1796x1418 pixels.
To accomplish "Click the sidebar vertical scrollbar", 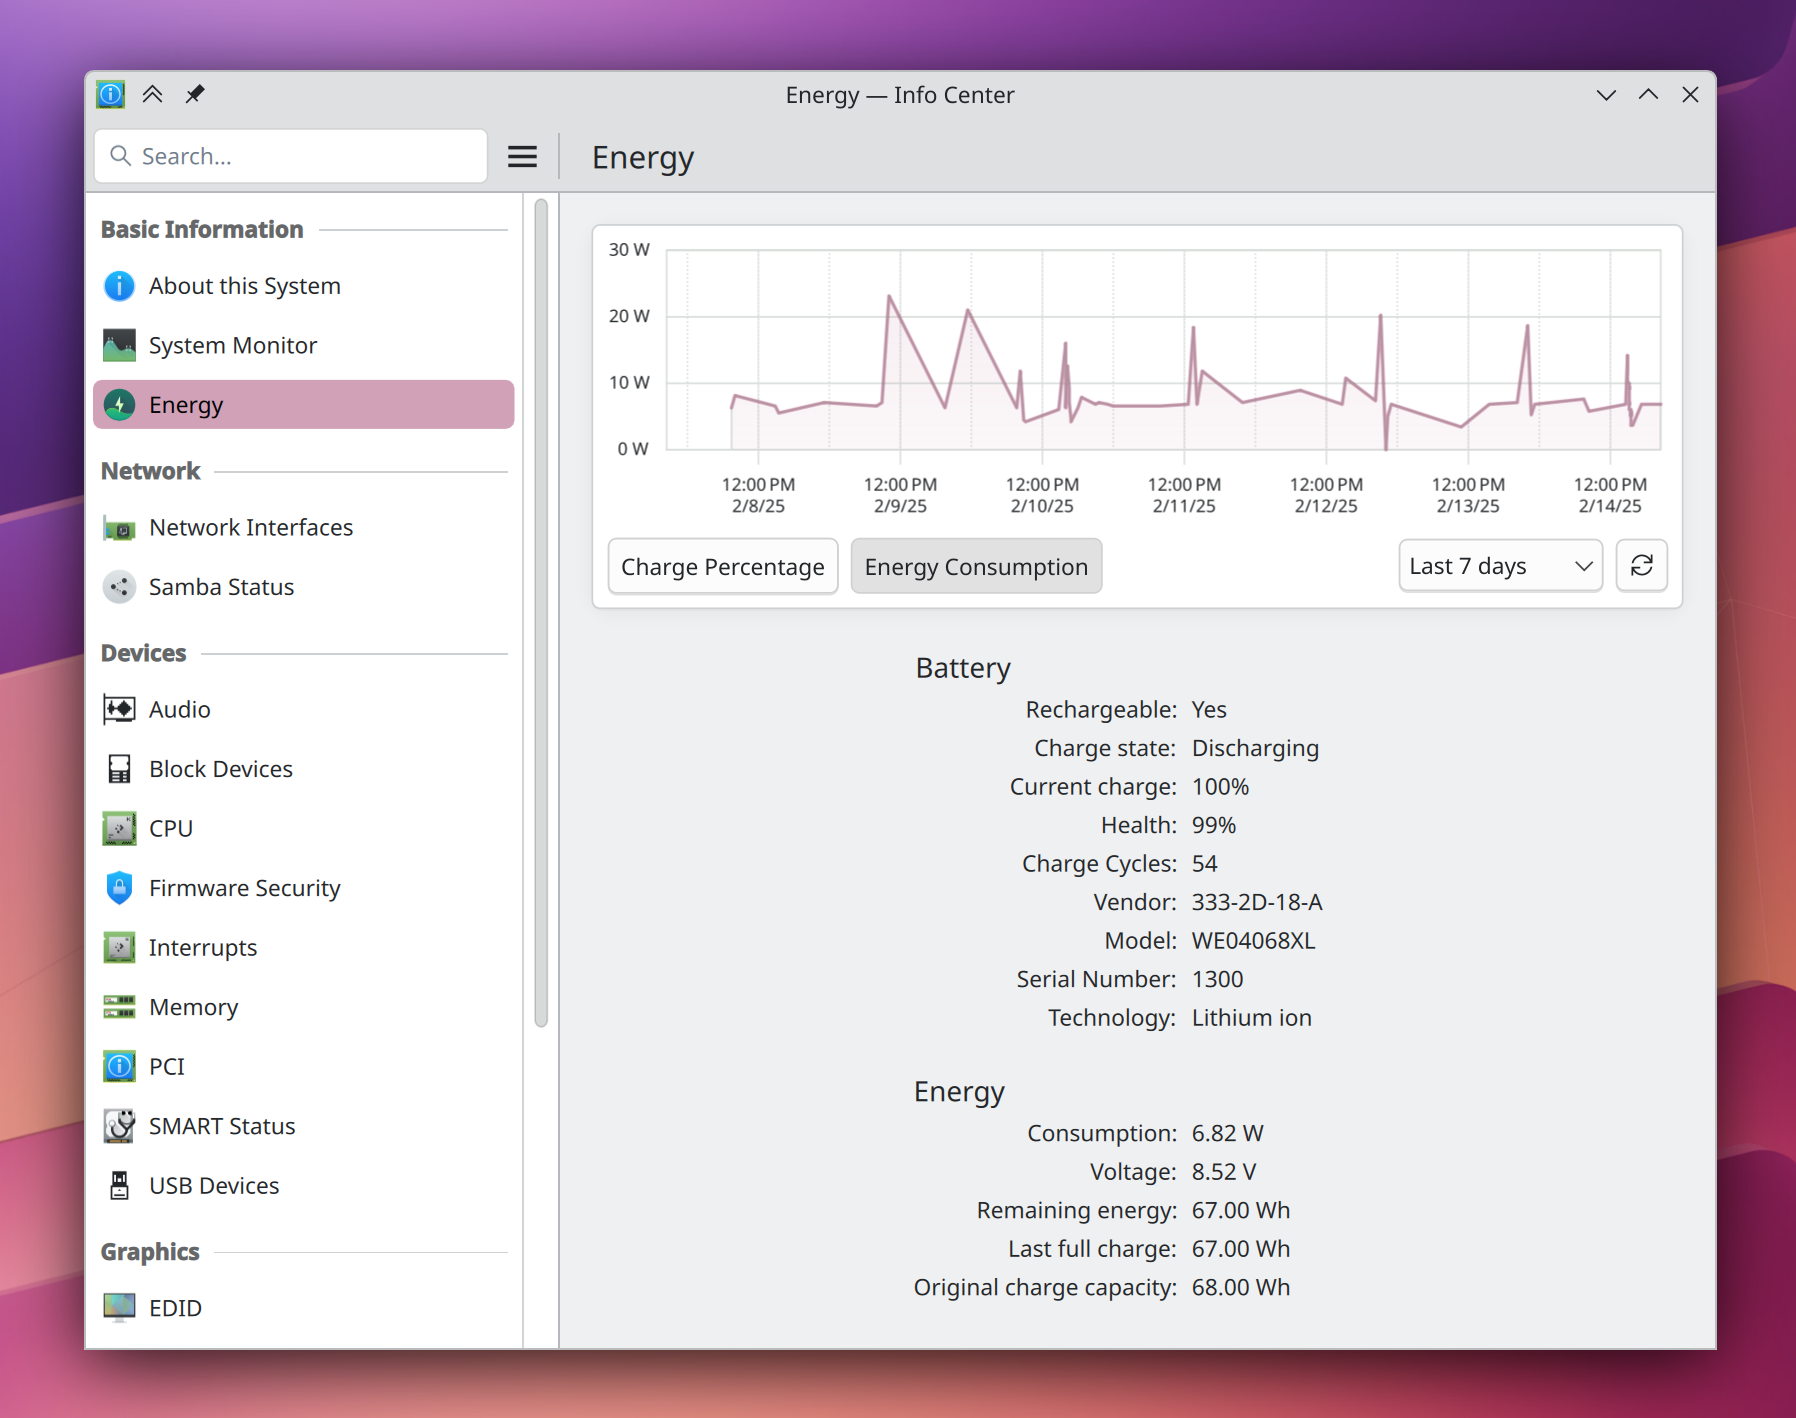I will point(541,612).
